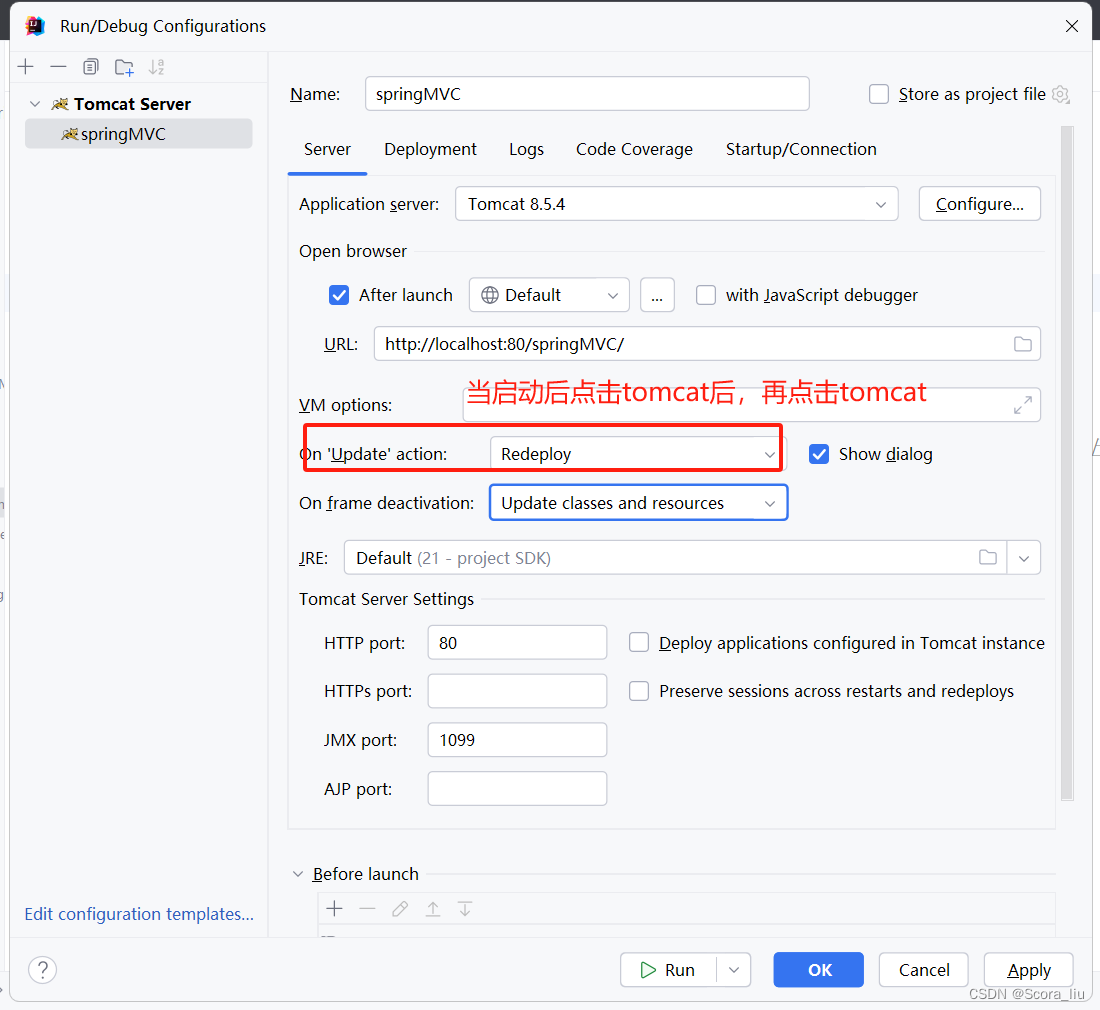The height and width of the screenshot is (1010, 1100).
Task: Create a new configuration folder
Action: point(124,67)
